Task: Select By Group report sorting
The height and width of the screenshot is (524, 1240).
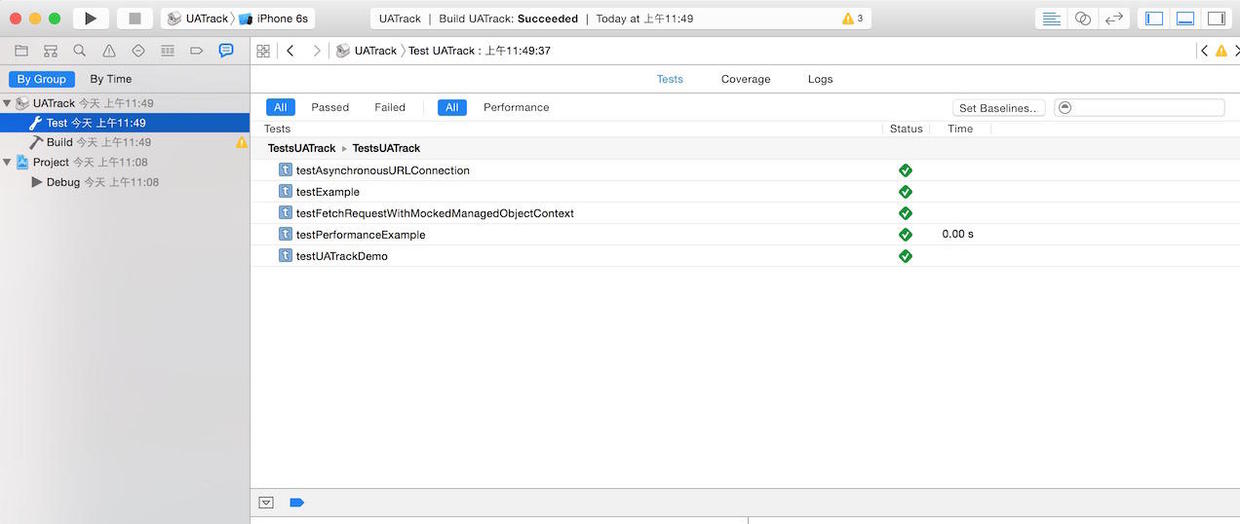Action: [41, 79]
